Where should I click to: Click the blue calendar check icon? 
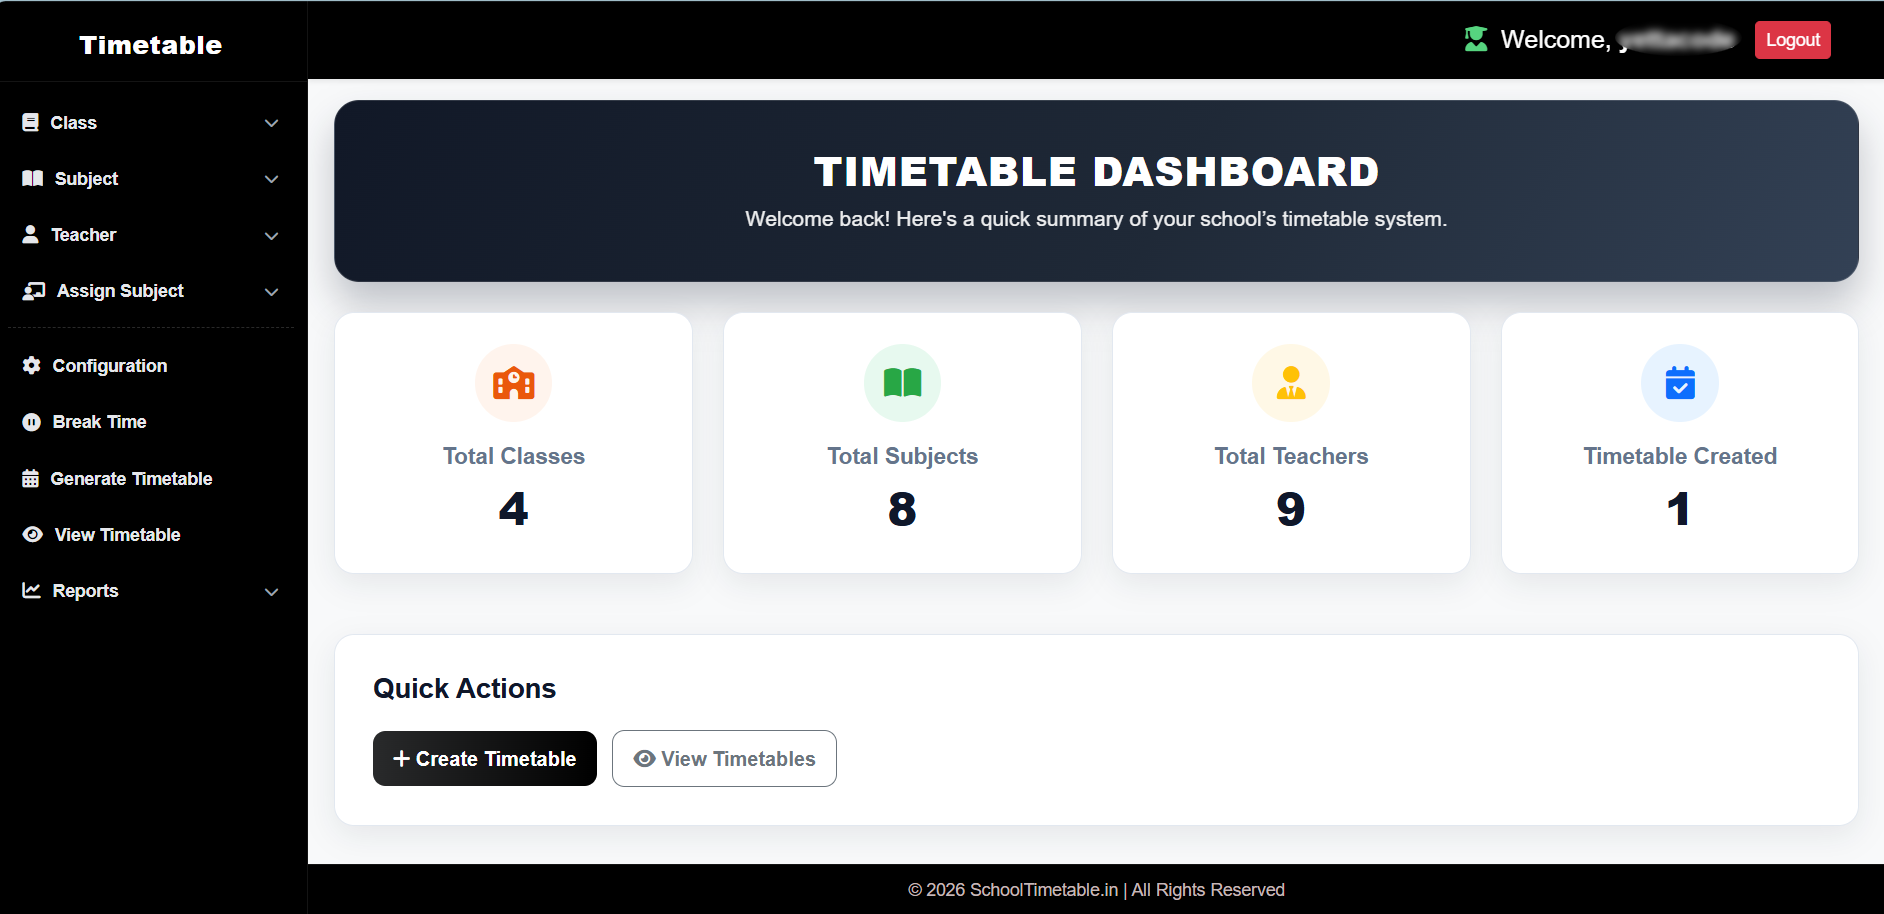pos(1679,383)
